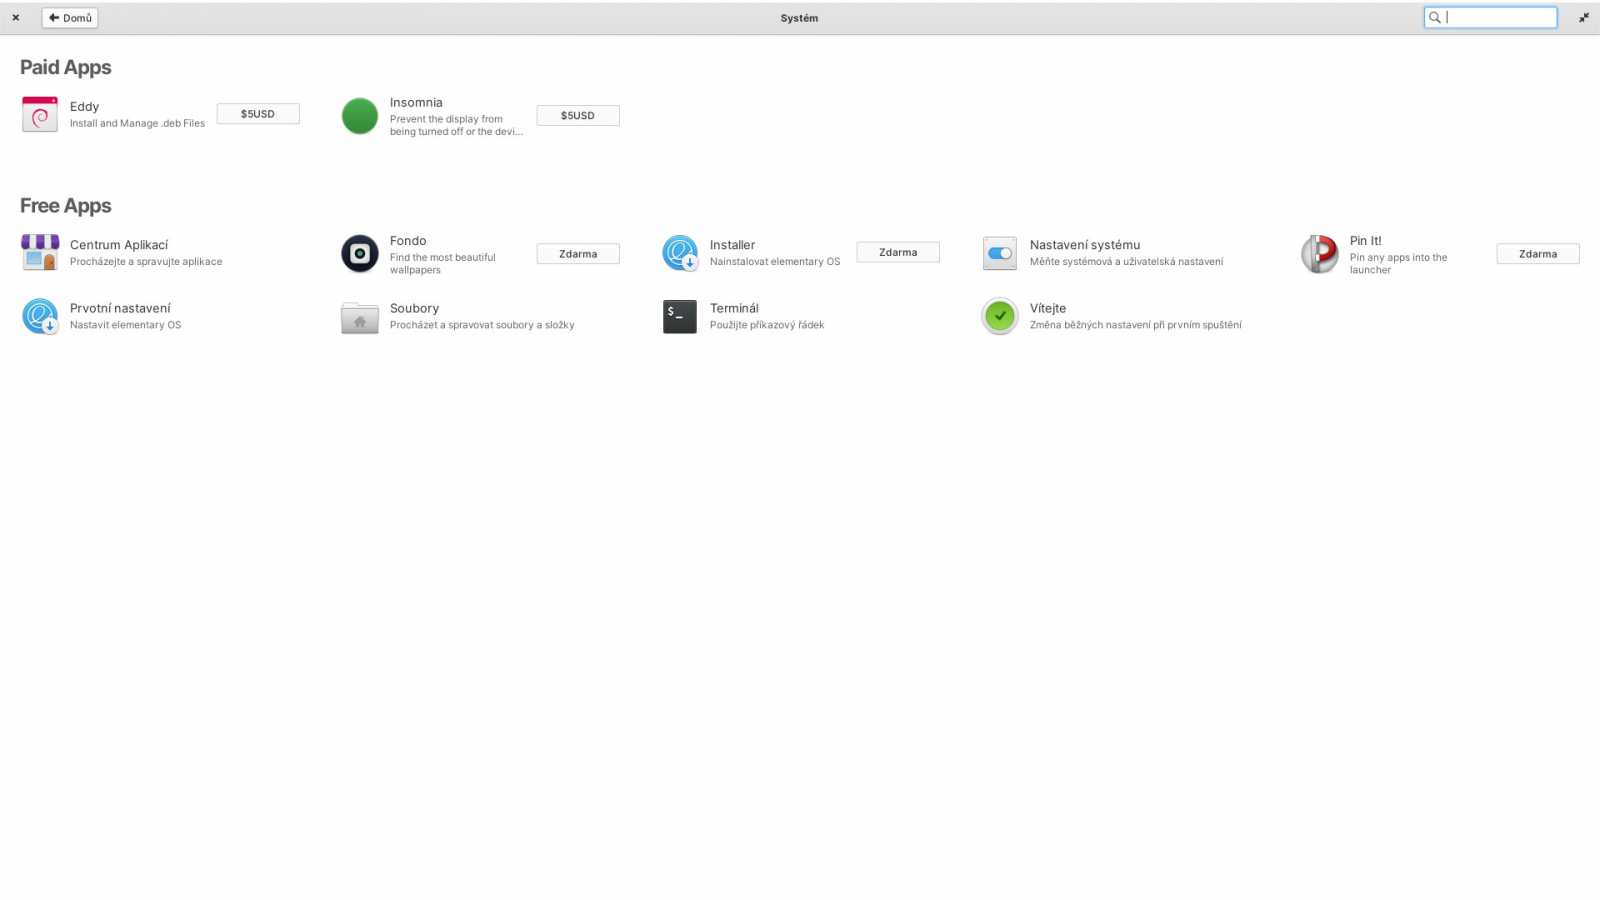Click 'Pin any apps into the launcher' text

pyautogui.click(x=1398, y=263)
